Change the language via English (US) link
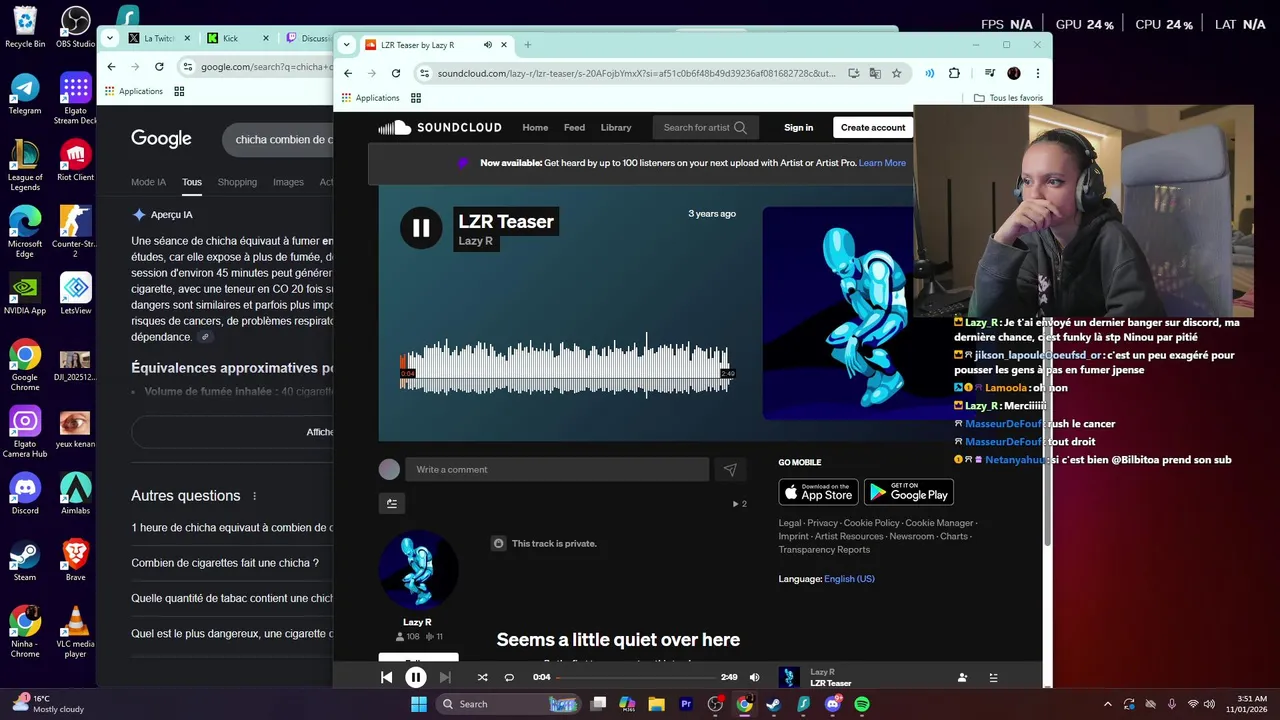1280x720 pixels. (x=849, y=579)
